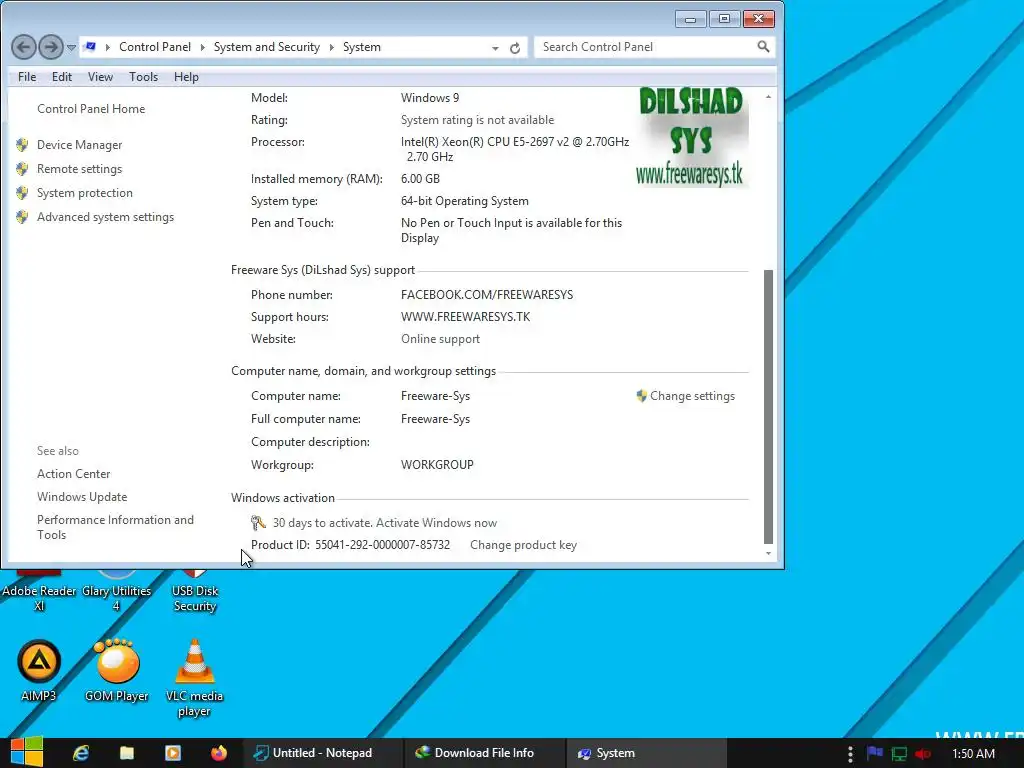
Task: Expand the arrow after Control Panel breadcrumb
Action: tap(202, 47)
